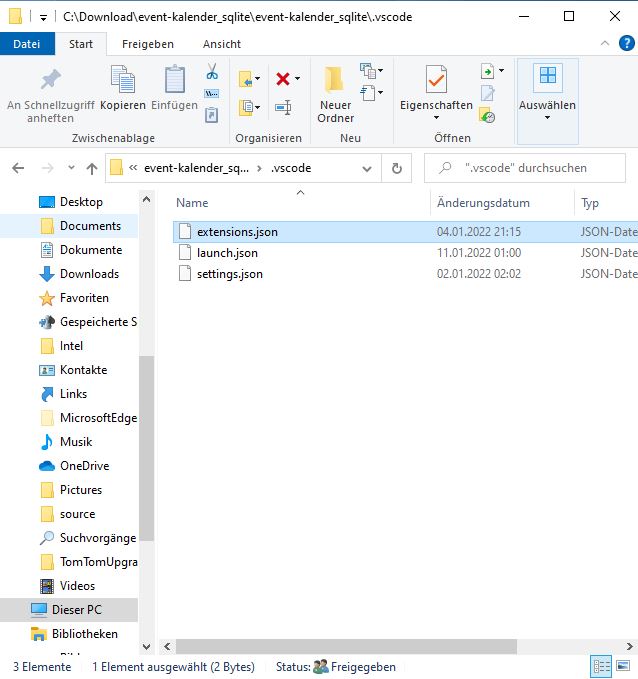This screenshot has height=679, width=638.
Task: Open the Datei menu tab
Action: coord(27,44)
